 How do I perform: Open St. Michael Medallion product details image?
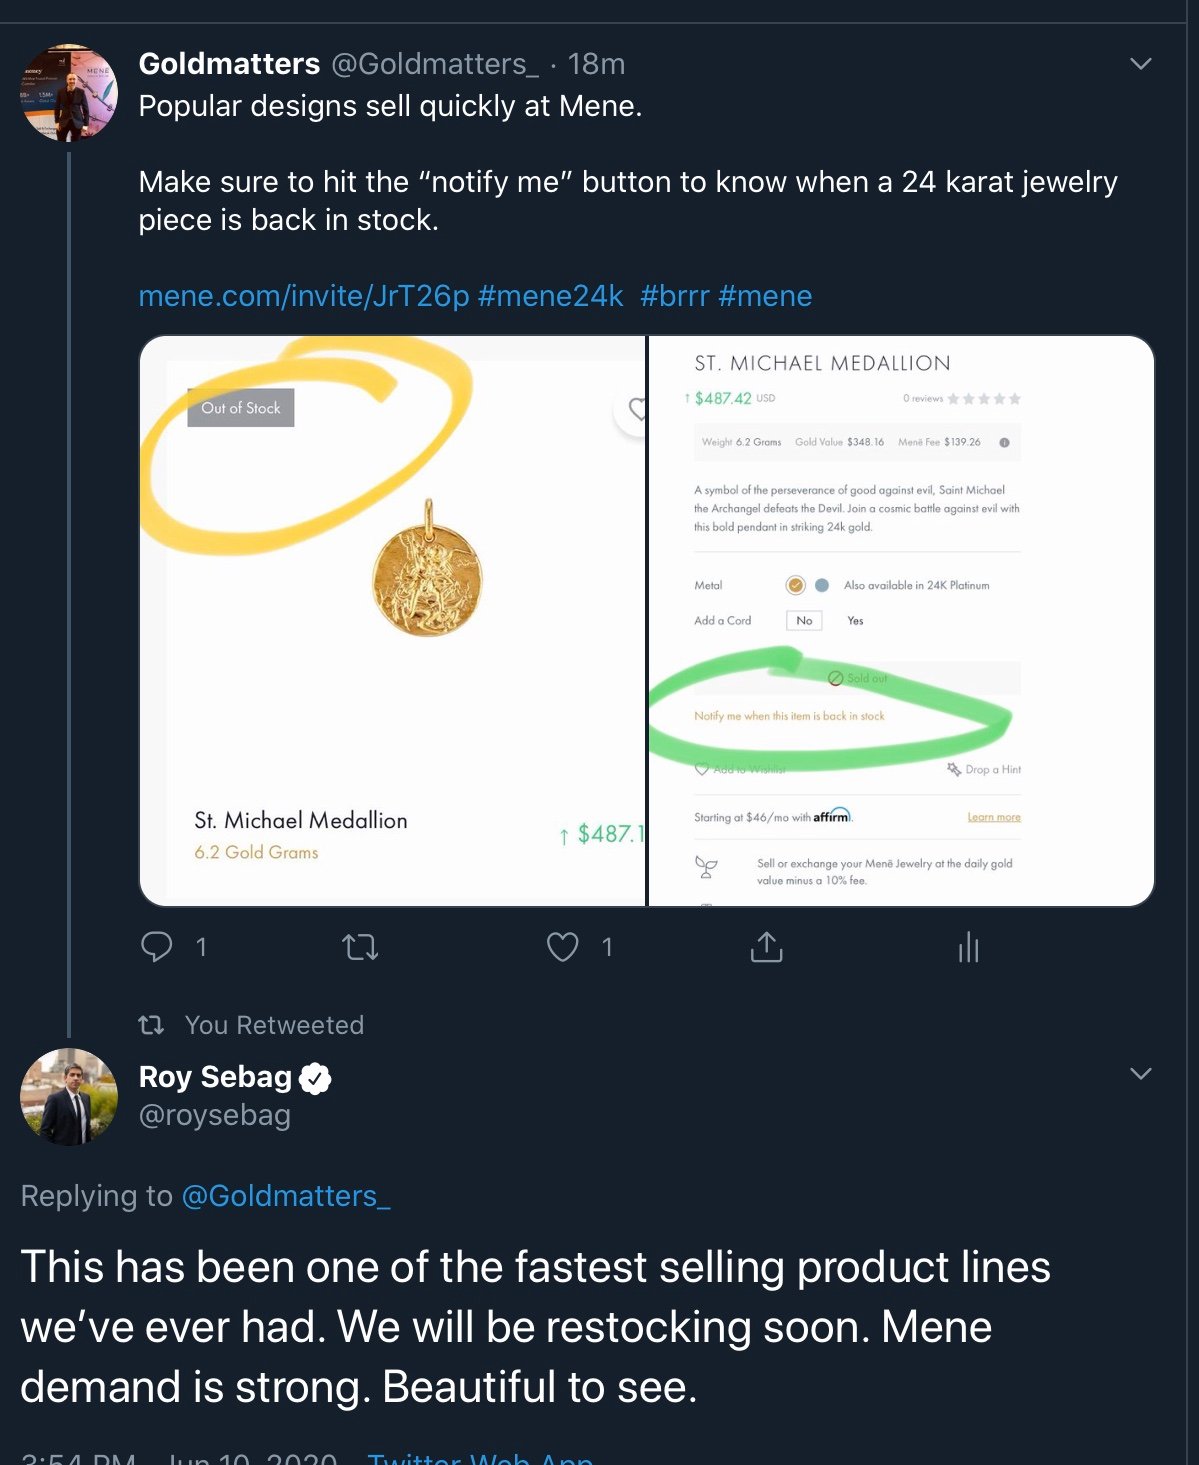(x=901, y=621)
